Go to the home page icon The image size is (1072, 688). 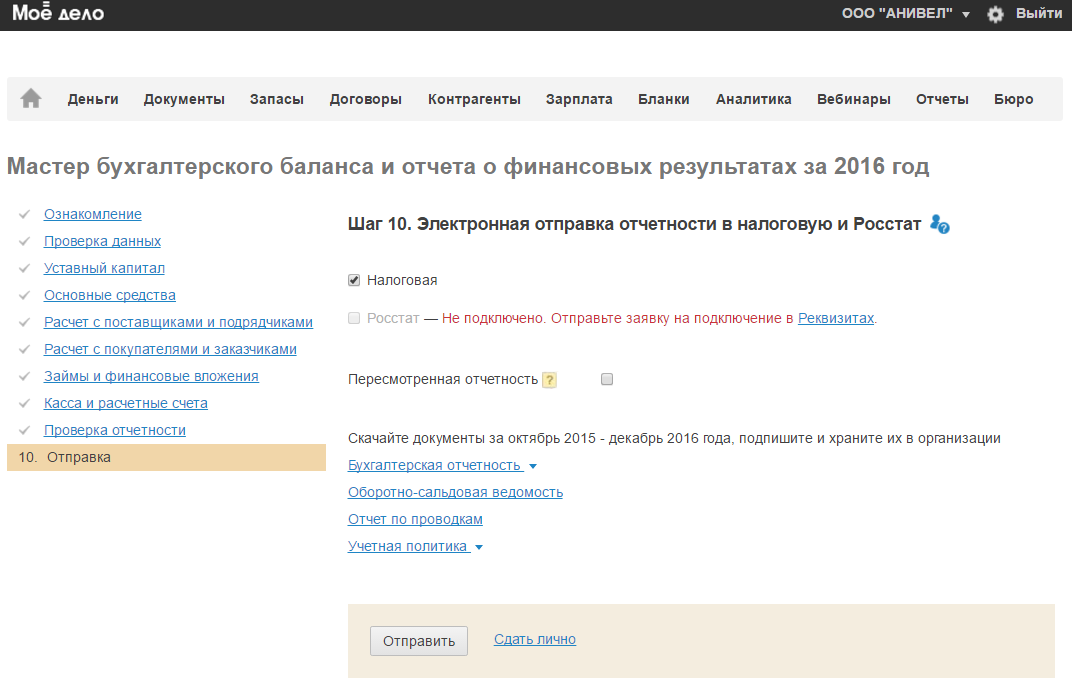31,99
